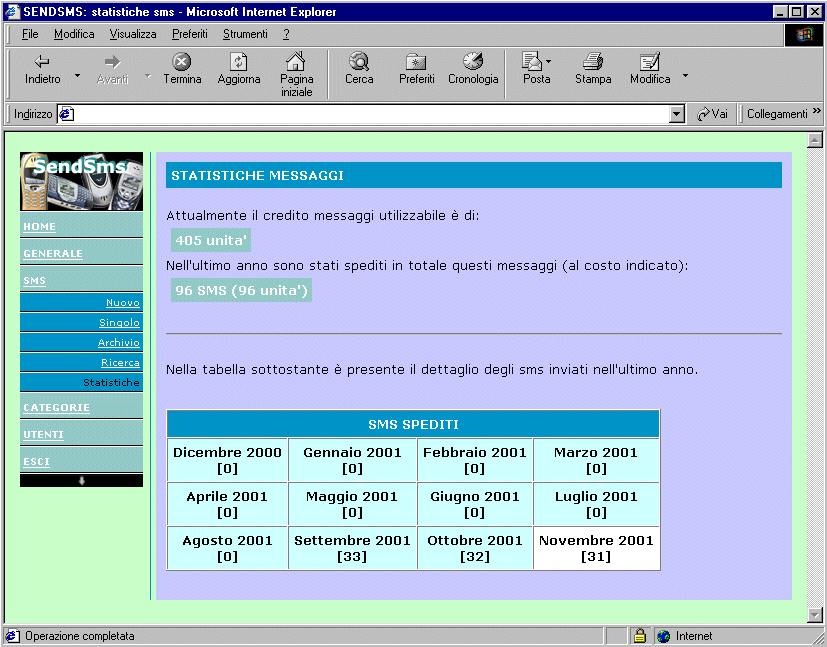Select the 'Novembre 2001 [31]' cell
This screenshot has width=827, height=647.
coord(597,548)
